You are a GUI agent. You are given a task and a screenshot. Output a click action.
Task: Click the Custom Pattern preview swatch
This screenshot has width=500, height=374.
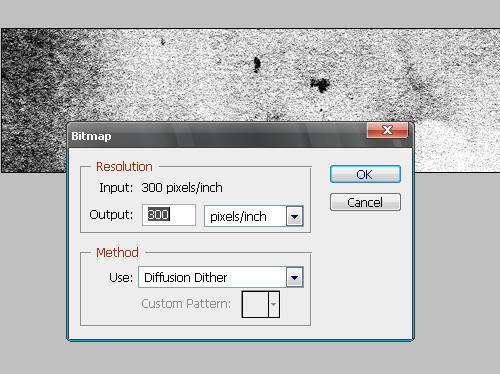[255, 304]
